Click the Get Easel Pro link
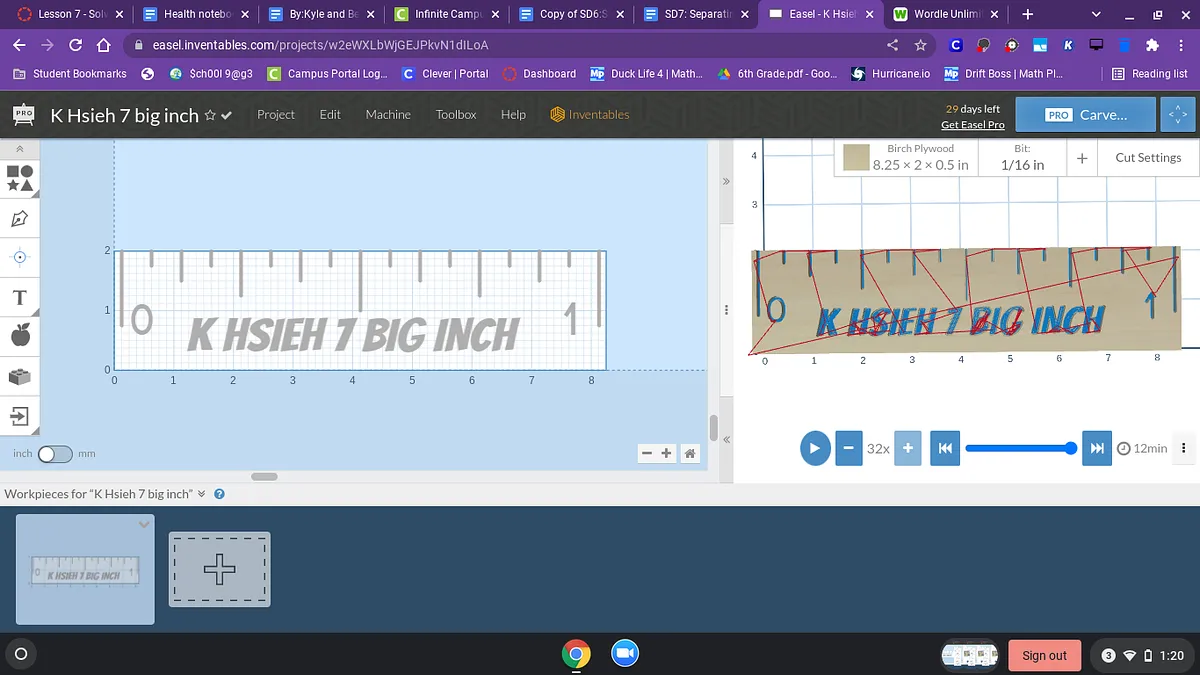 pyautogui.click(x=972, y=125)
